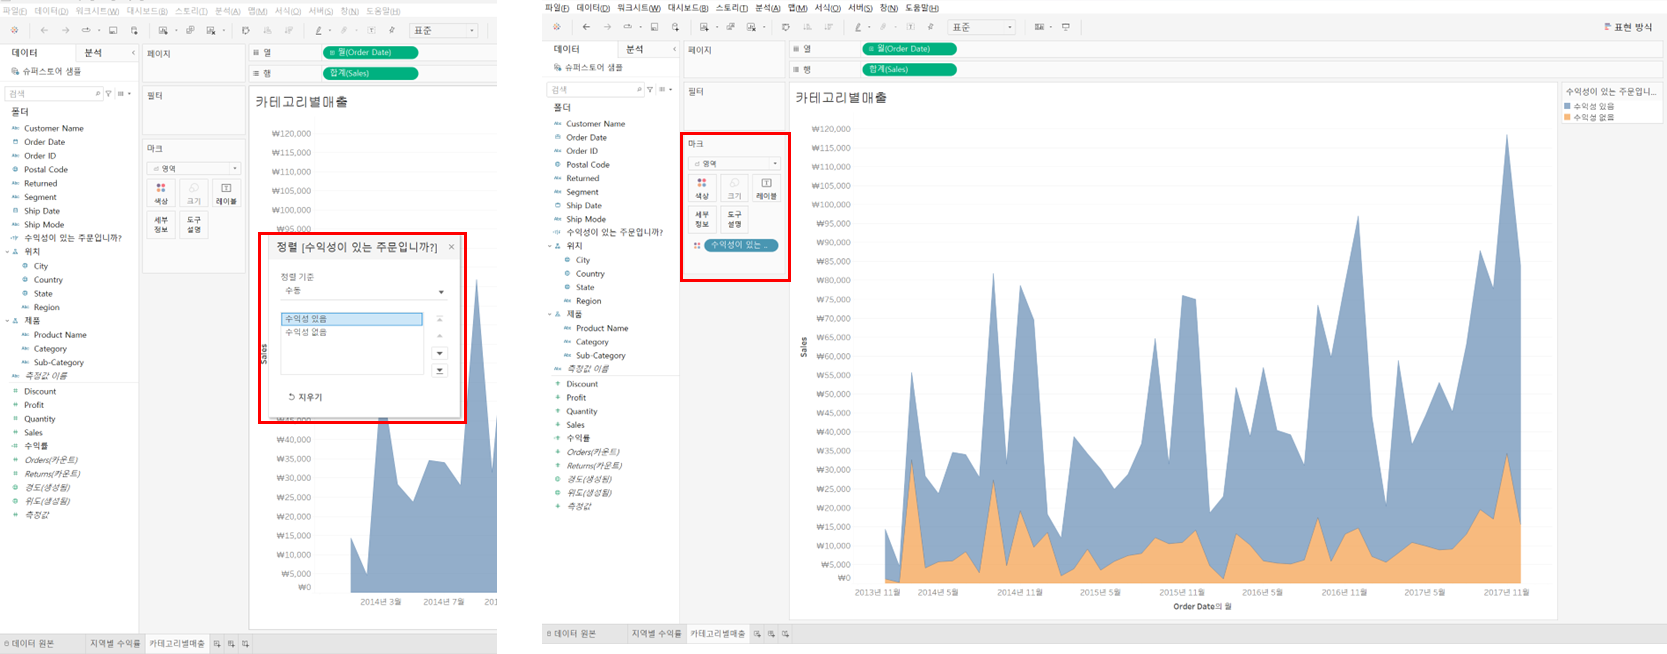Open Show Me (표현 방식) panel

pos(1628,27)
